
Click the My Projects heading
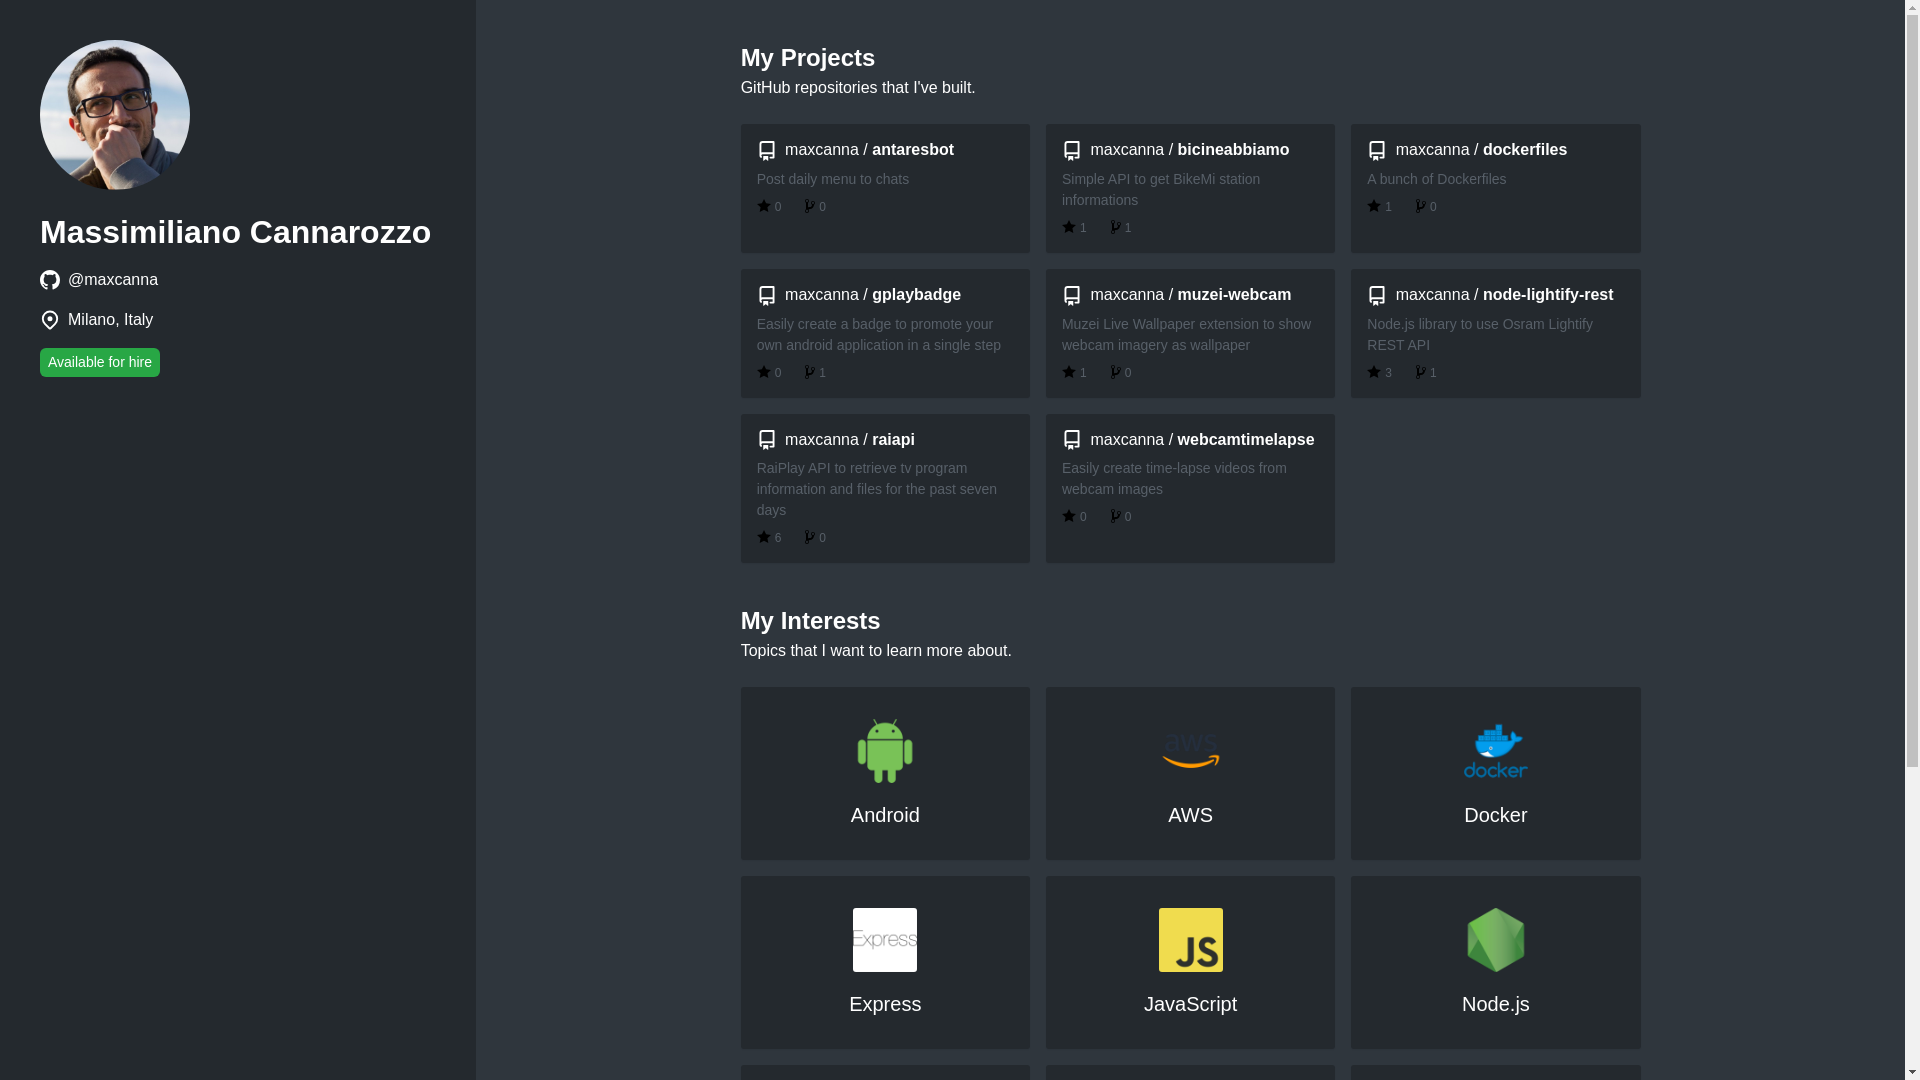(x=808, y=58)
